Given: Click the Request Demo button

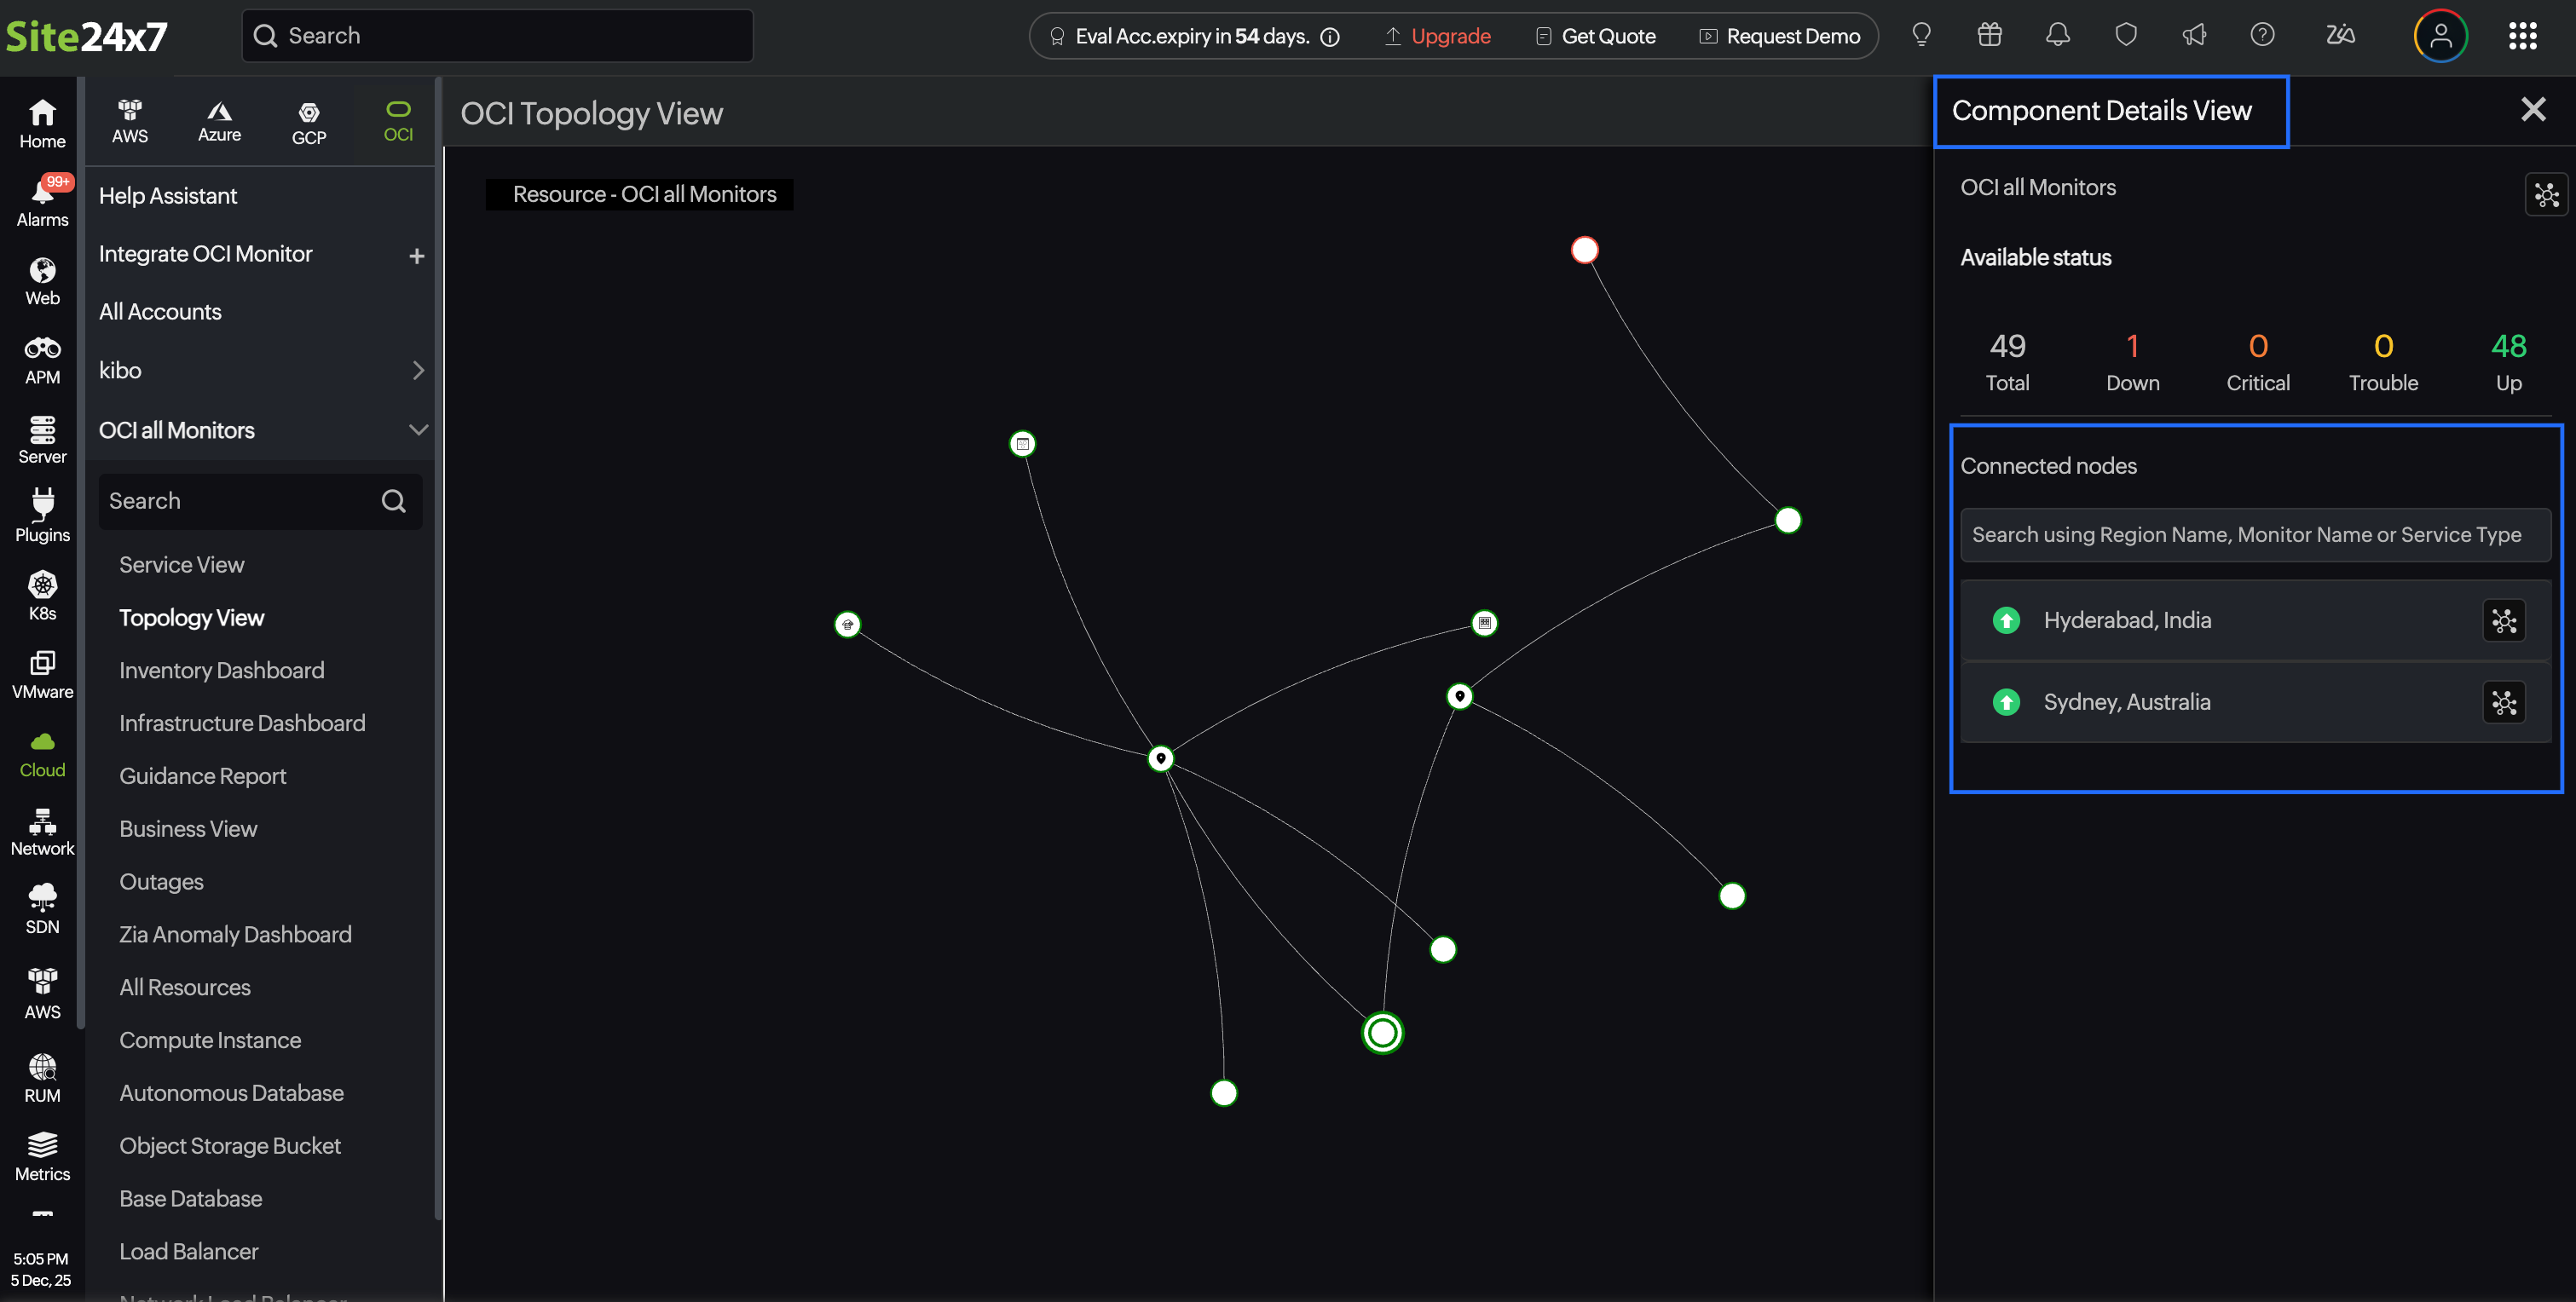Looking at the screenshot, I should 1791,36.
